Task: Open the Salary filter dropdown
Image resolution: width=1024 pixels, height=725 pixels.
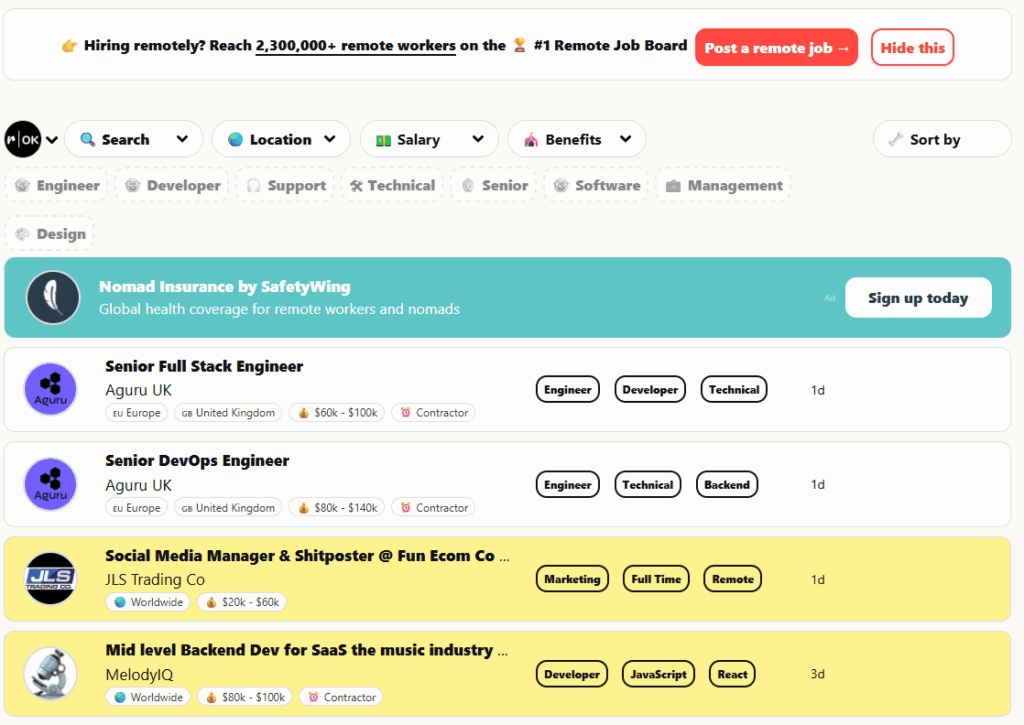Action: pos(428,139)
